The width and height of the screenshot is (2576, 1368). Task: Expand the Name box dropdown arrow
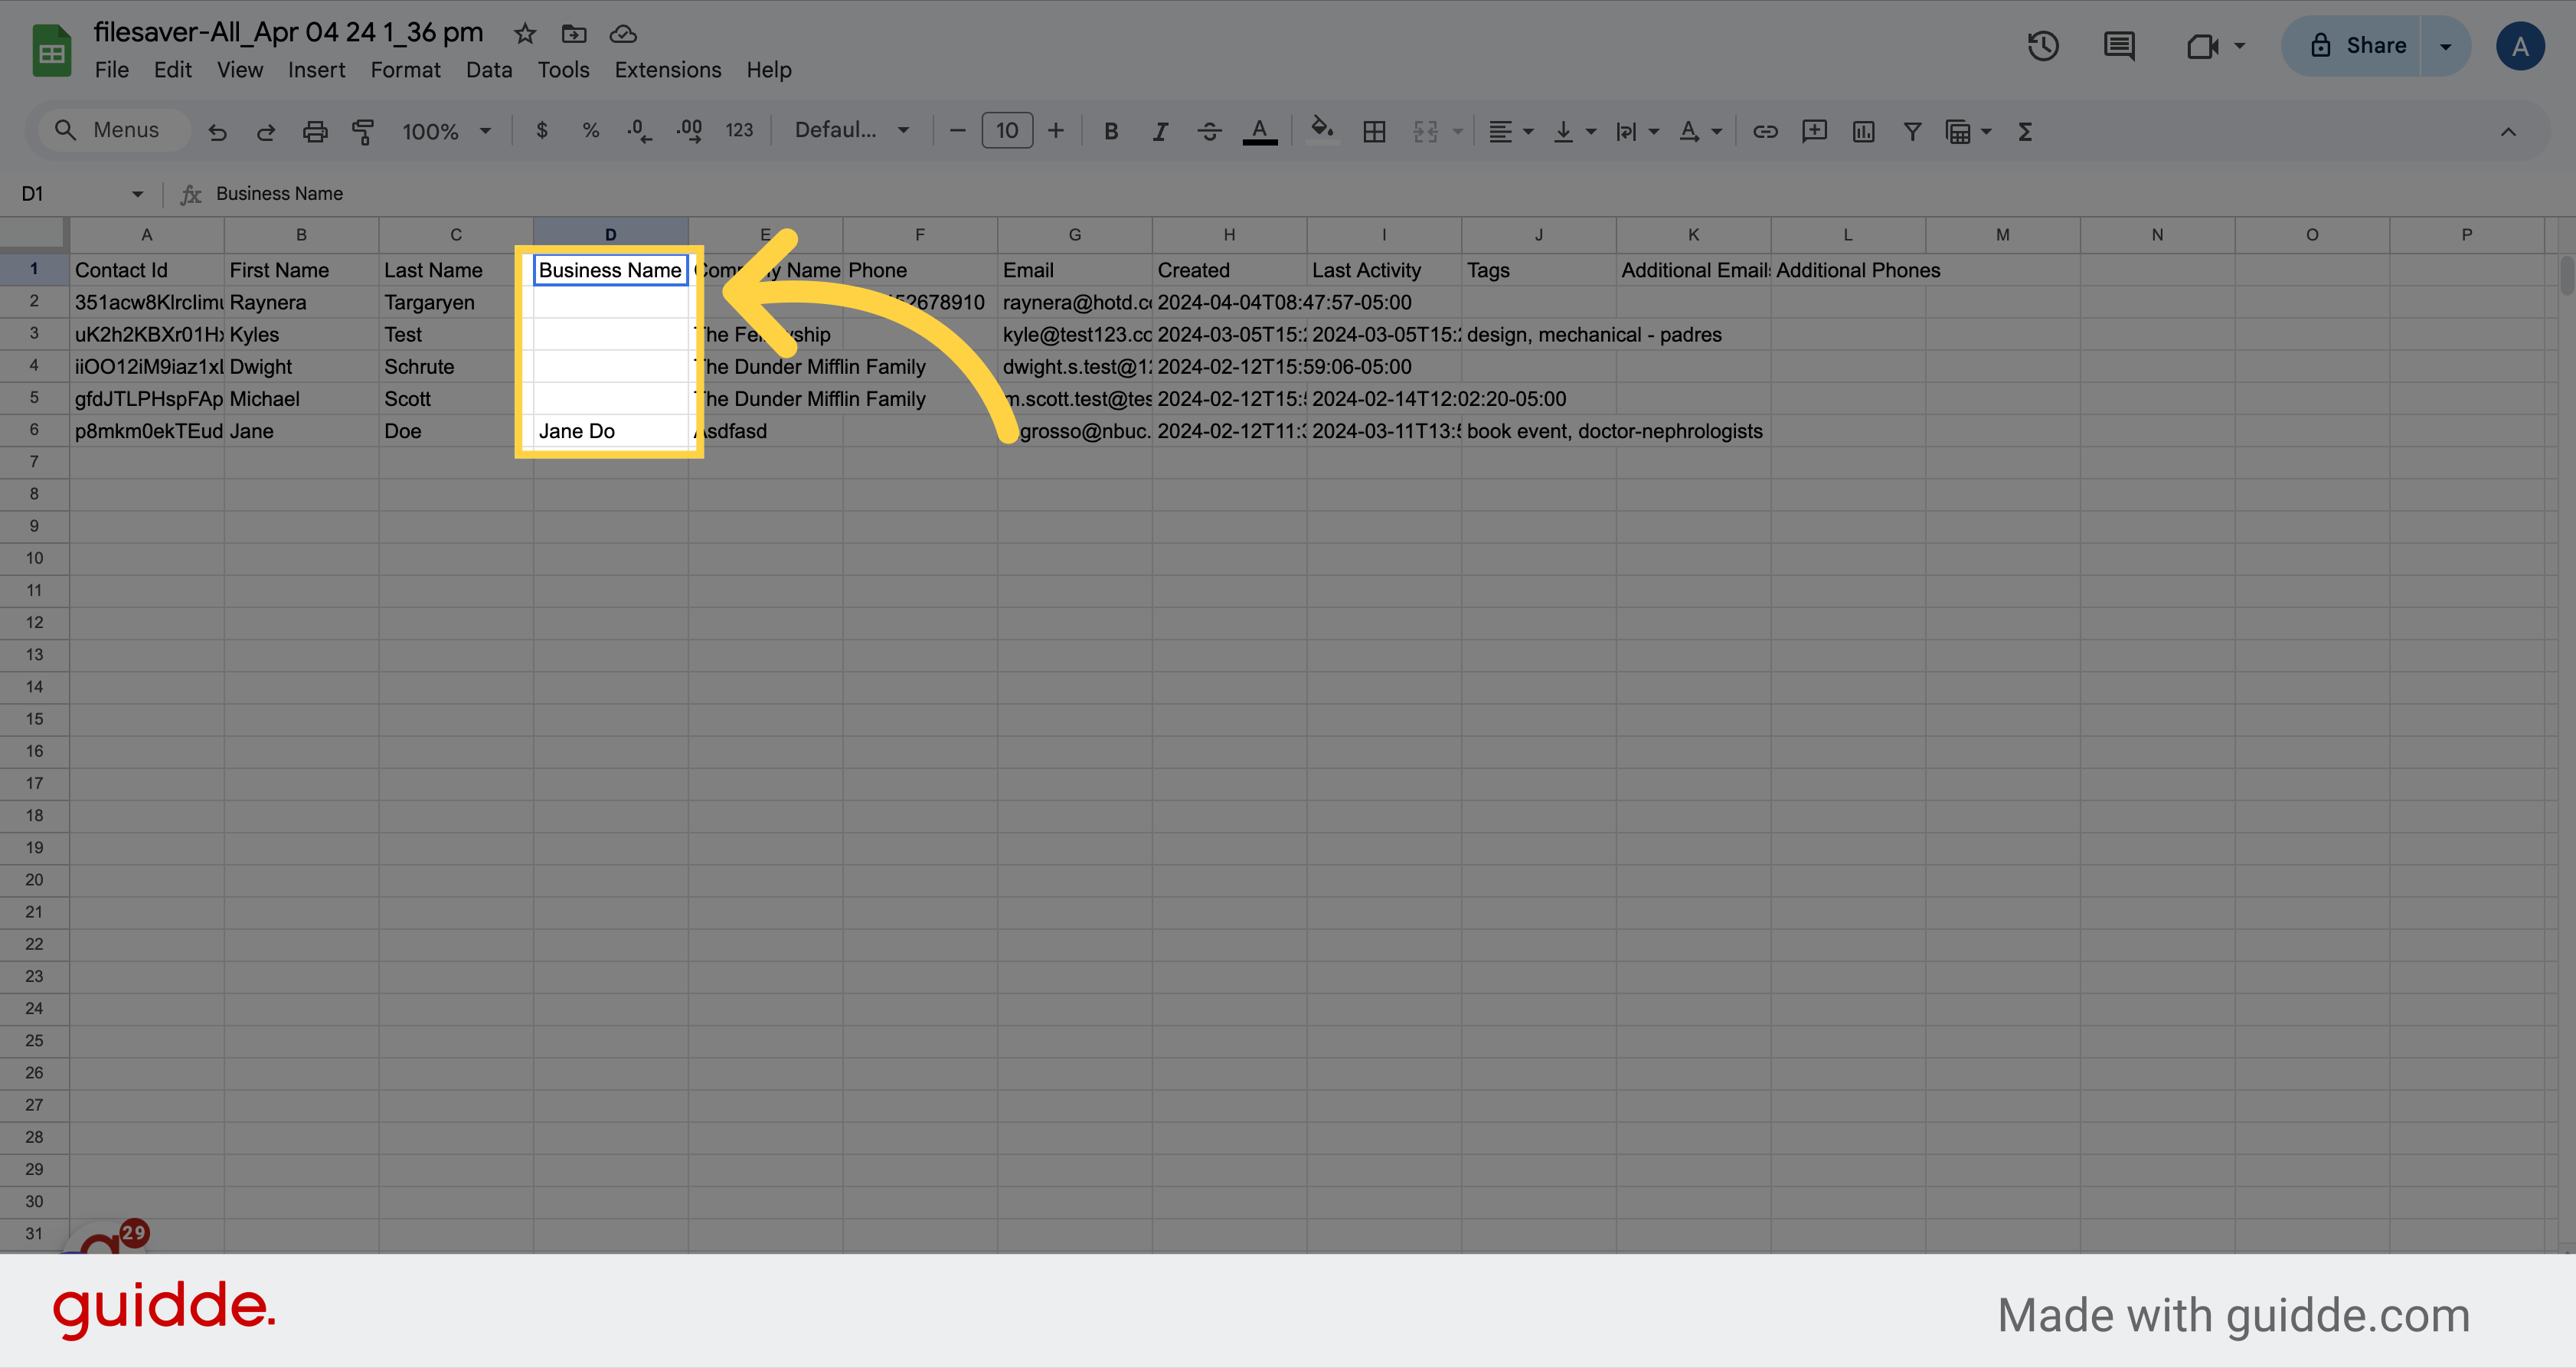pos(137,194)
